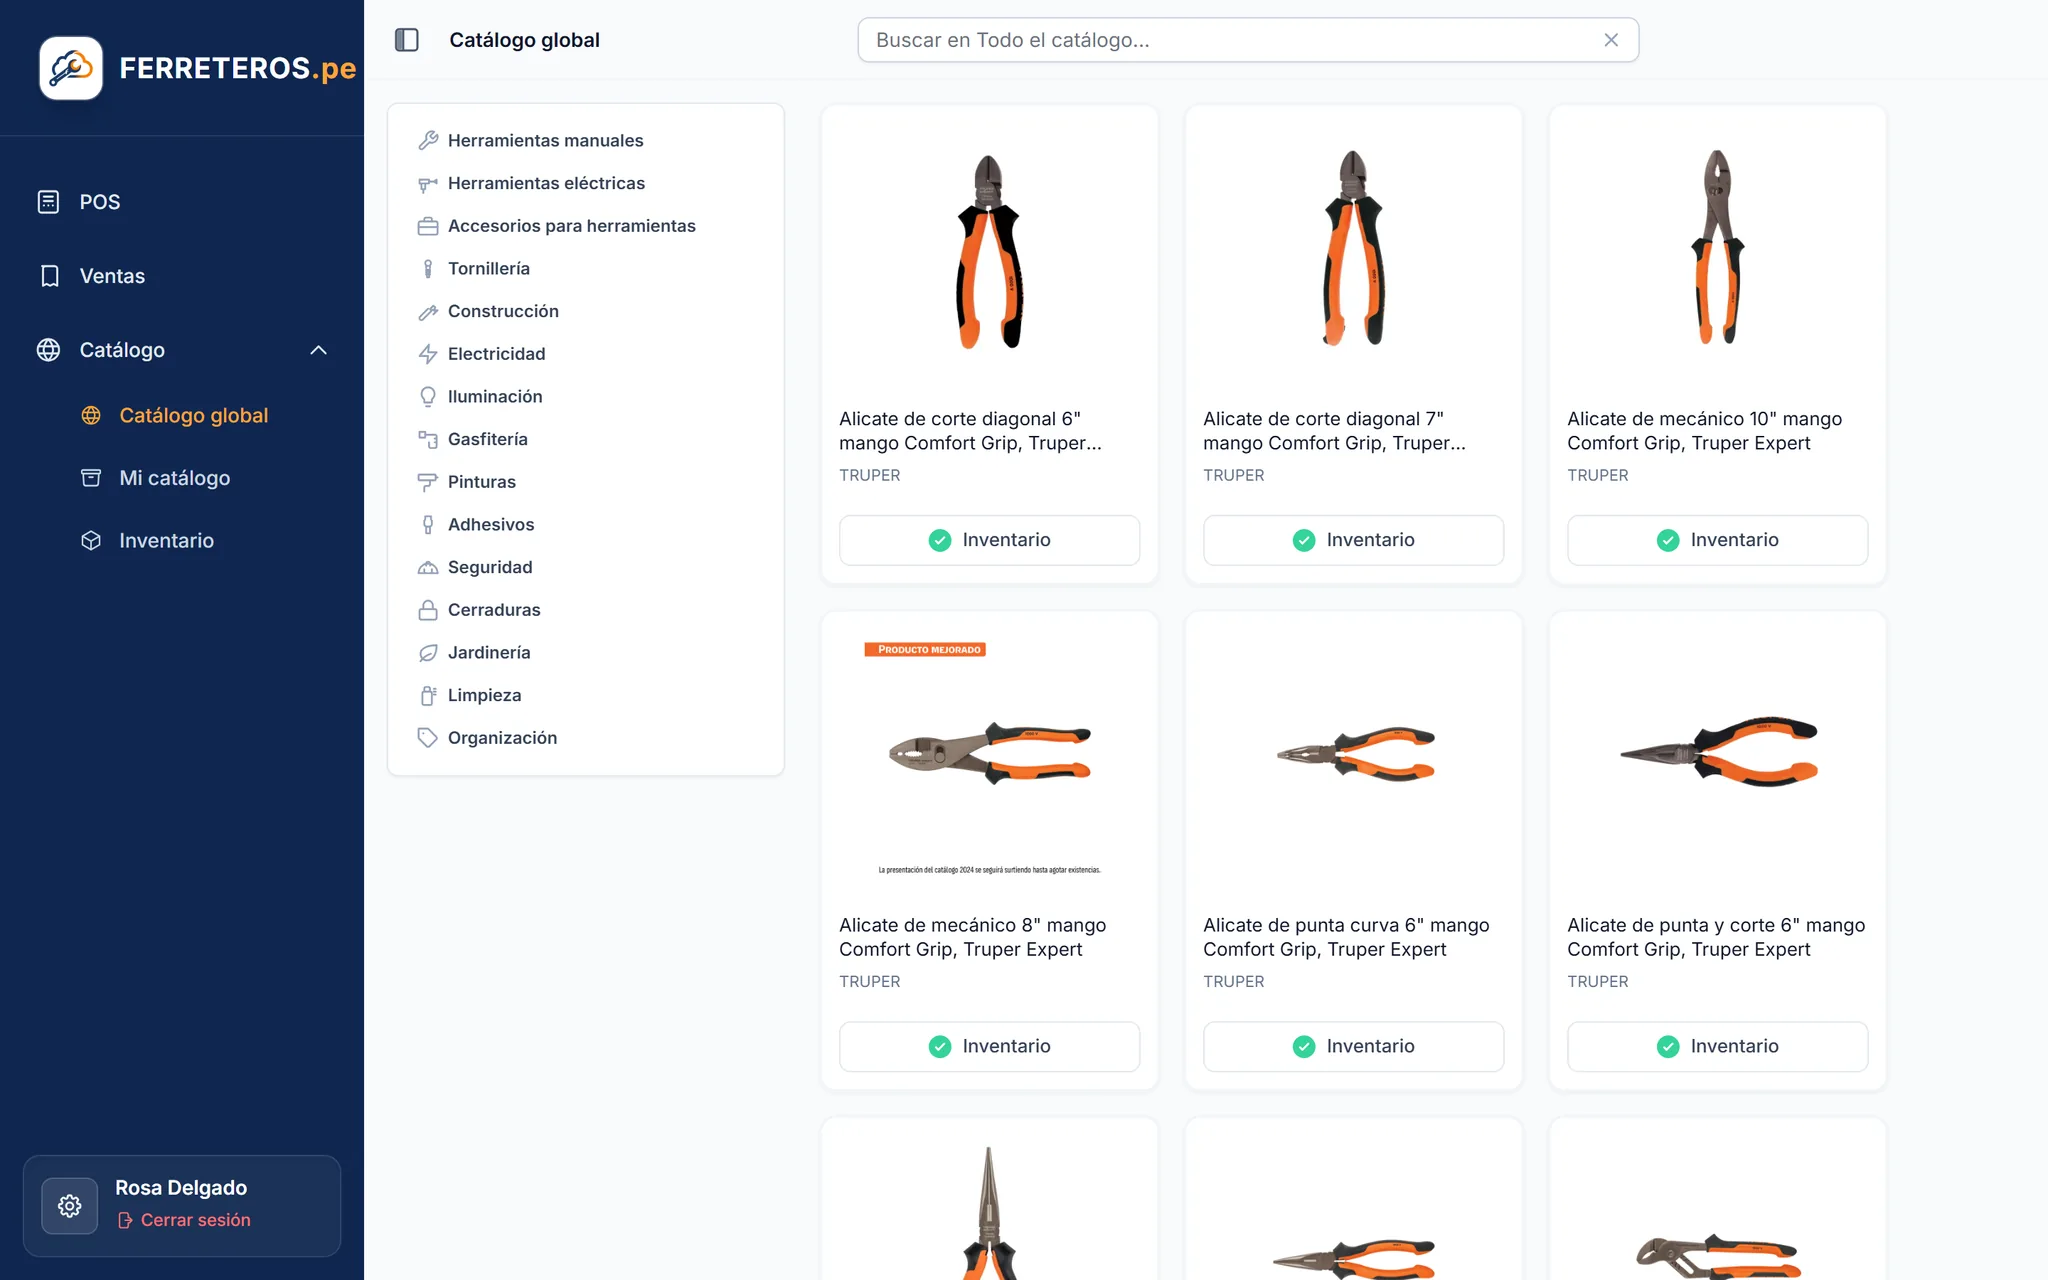Screen dimensions: 2048x1280
Task: Open Alicate de corte diagonal 6" product image
Action: [x=989, y=250]
